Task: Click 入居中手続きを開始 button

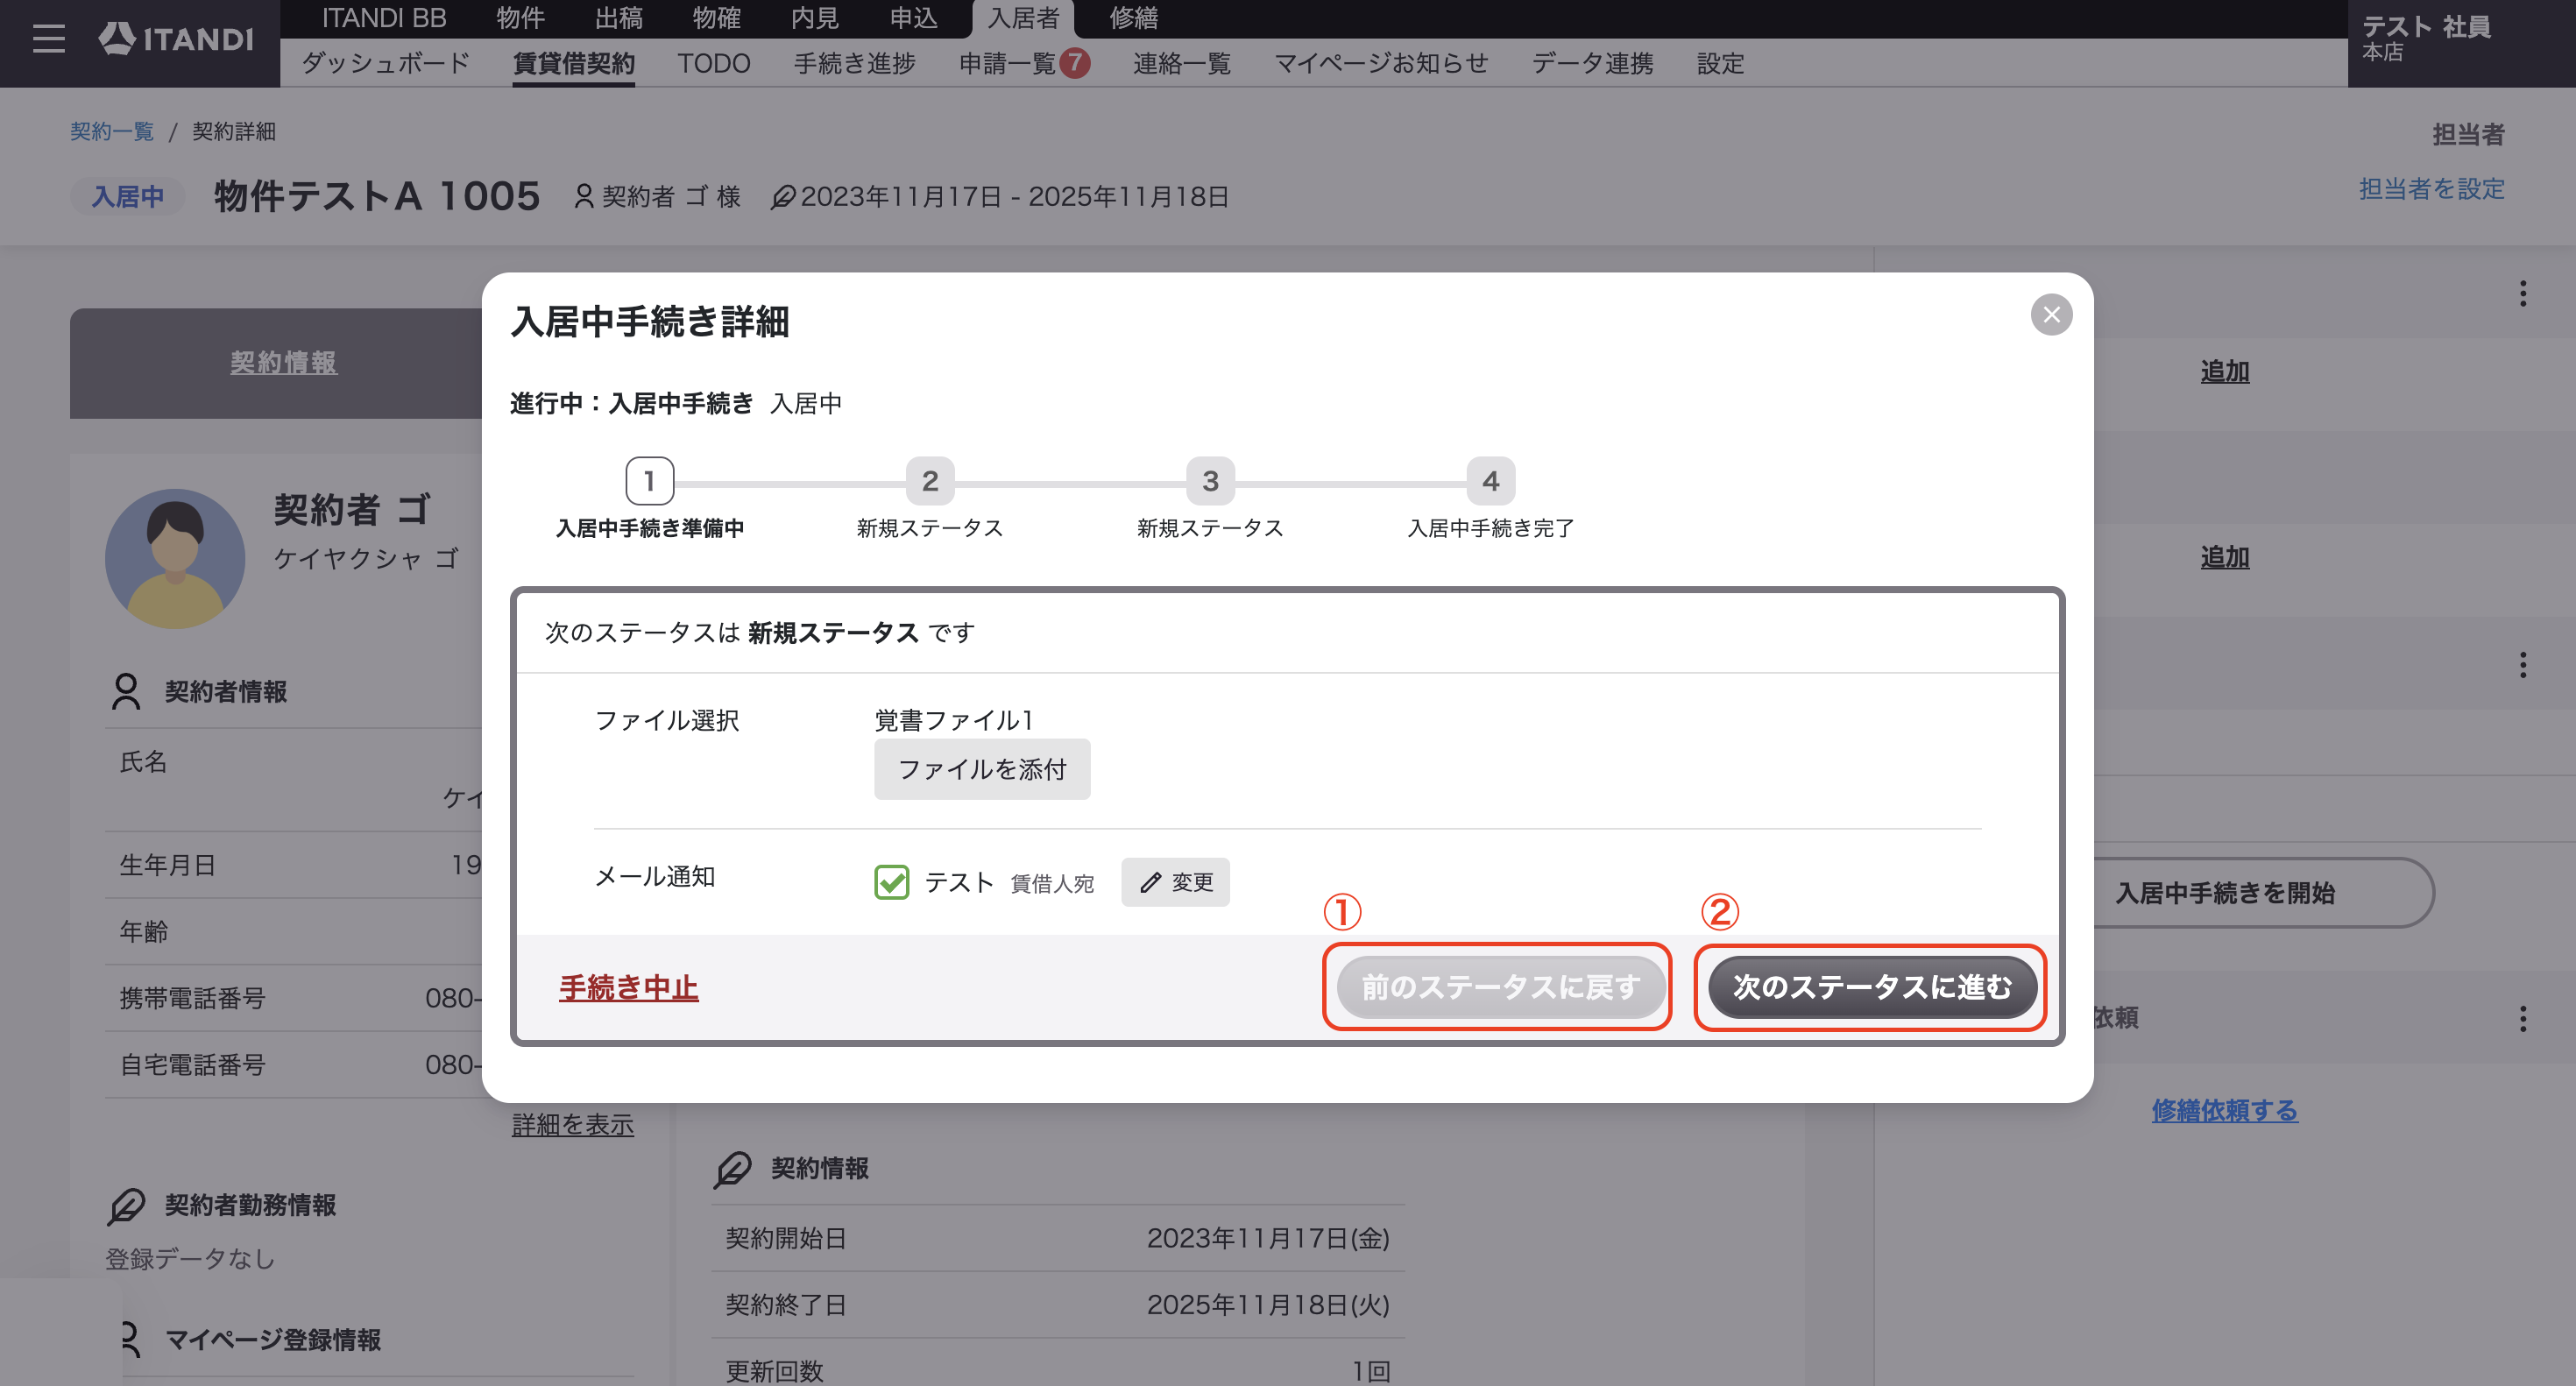Action: point(2225,892)
